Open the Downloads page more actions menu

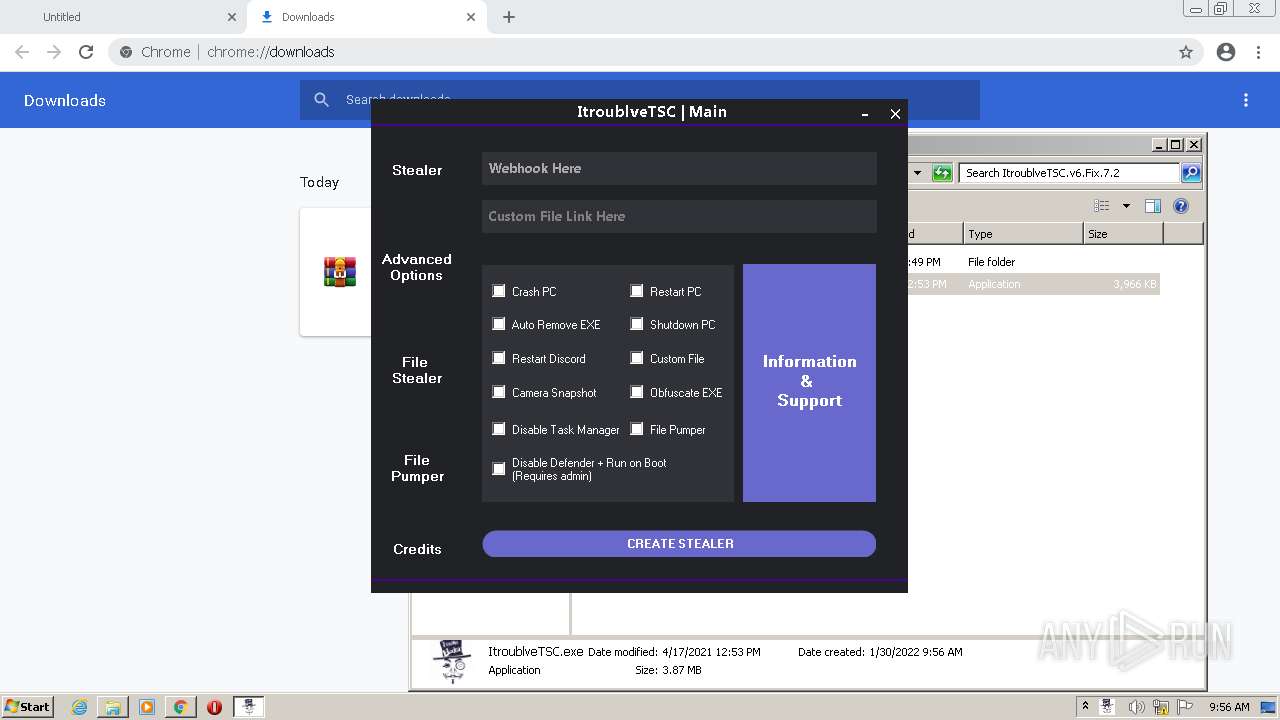tap(1246, 100)
